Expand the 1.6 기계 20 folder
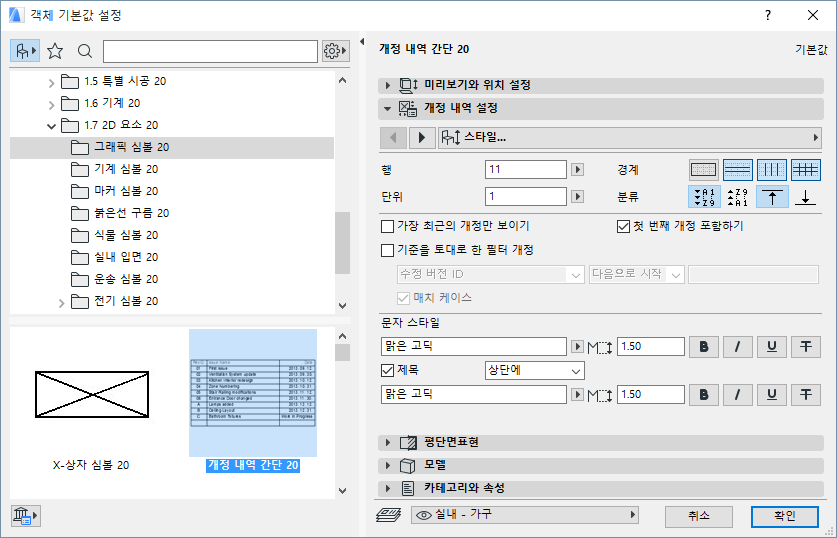The height and width of the screenshot is (538, 837). (x=51, y=105)
